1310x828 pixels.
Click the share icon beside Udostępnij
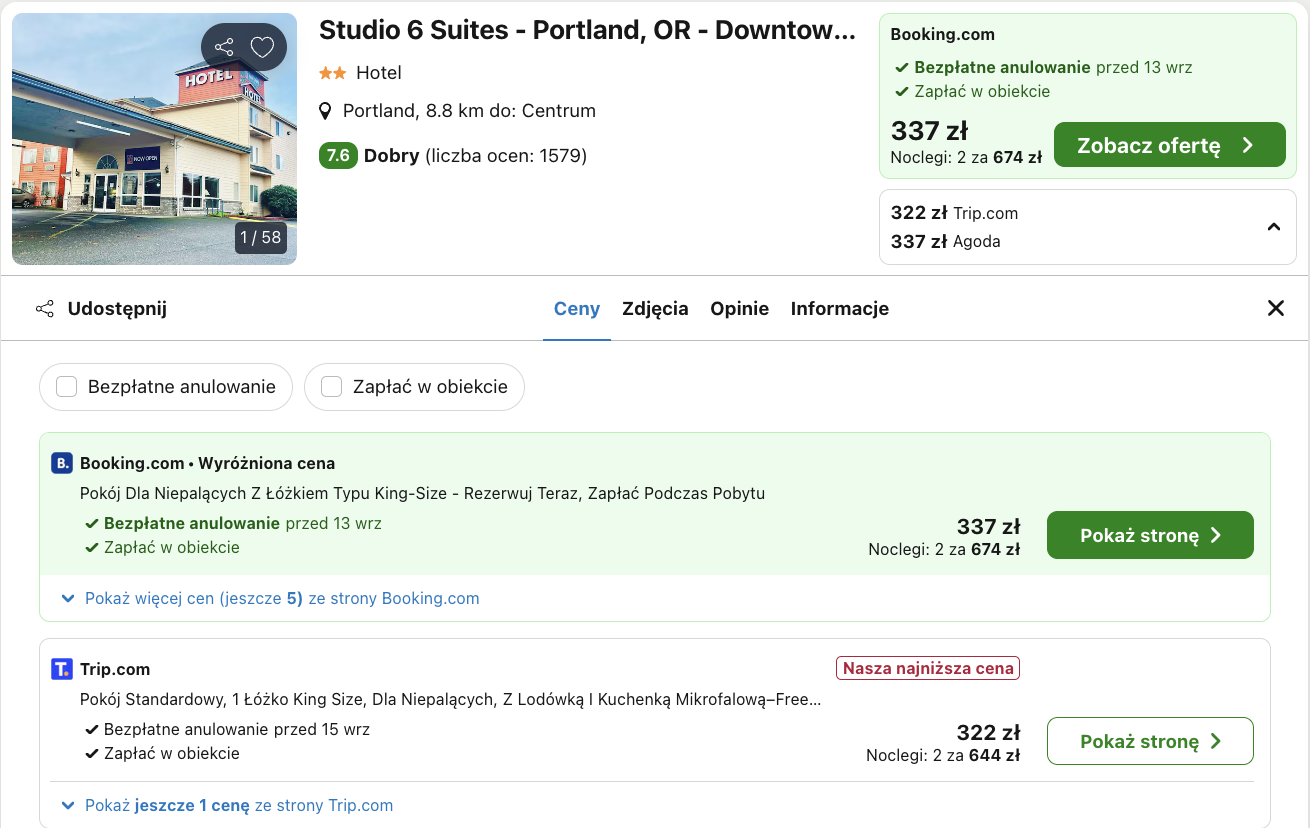coord(45,309)
